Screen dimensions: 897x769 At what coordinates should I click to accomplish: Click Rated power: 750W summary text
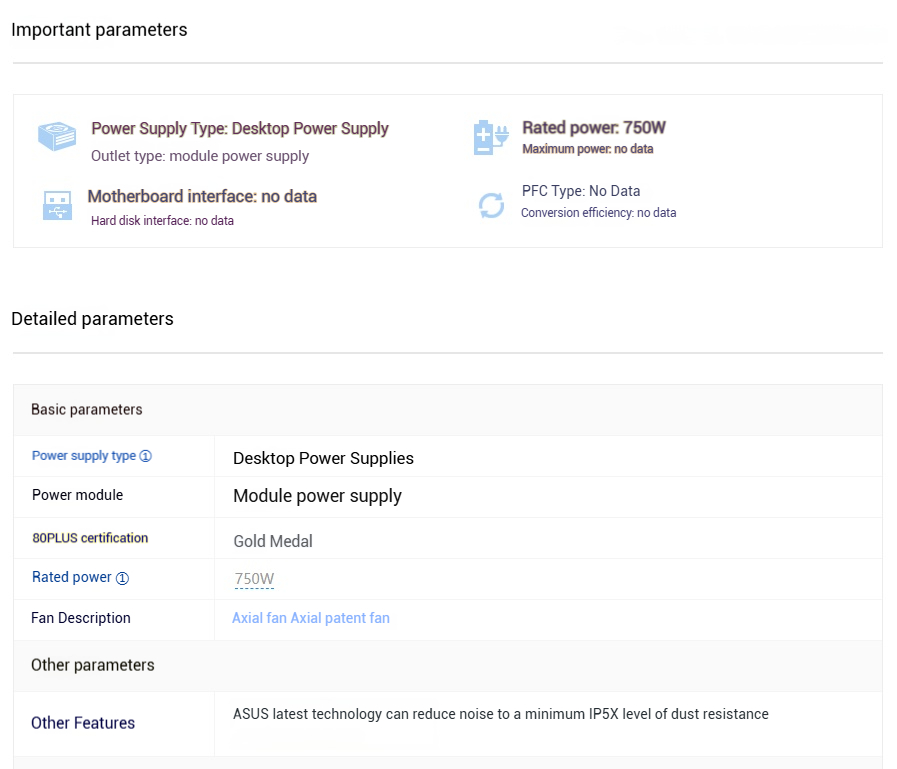594,128
